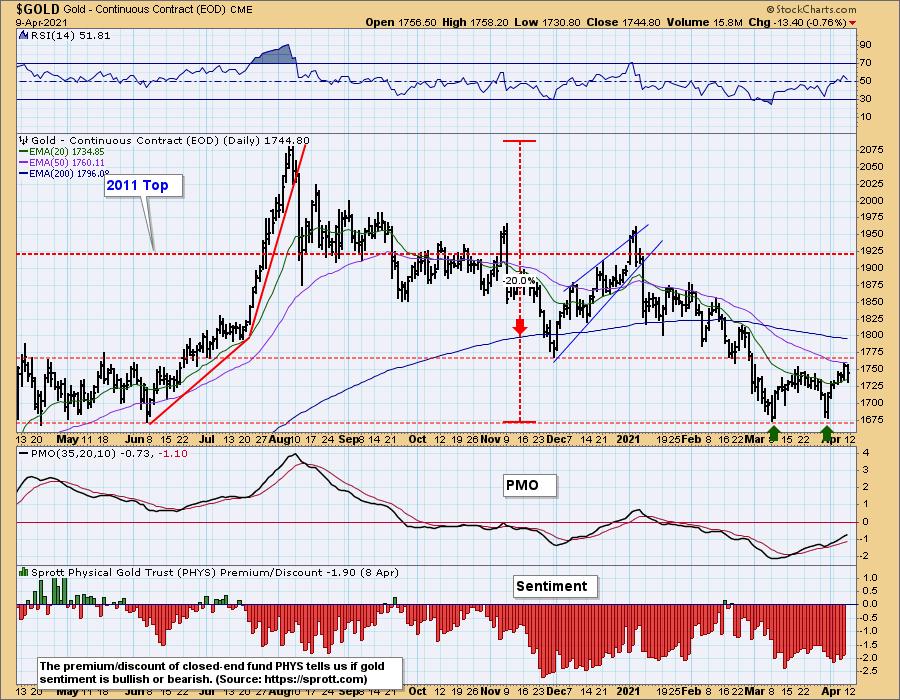Viewport: 900px width, 700px height.
Task: Click the 1675 price axis label
Action: coord(871,419)
